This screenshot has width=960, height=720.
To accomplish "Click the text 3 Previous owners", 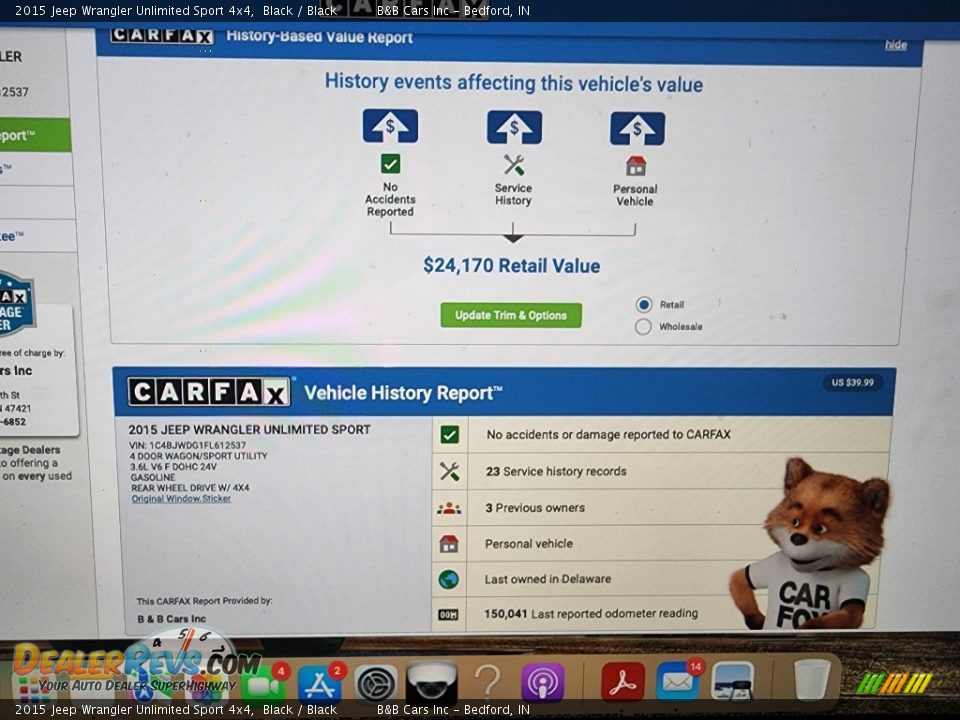I will (x=534, y=508).
